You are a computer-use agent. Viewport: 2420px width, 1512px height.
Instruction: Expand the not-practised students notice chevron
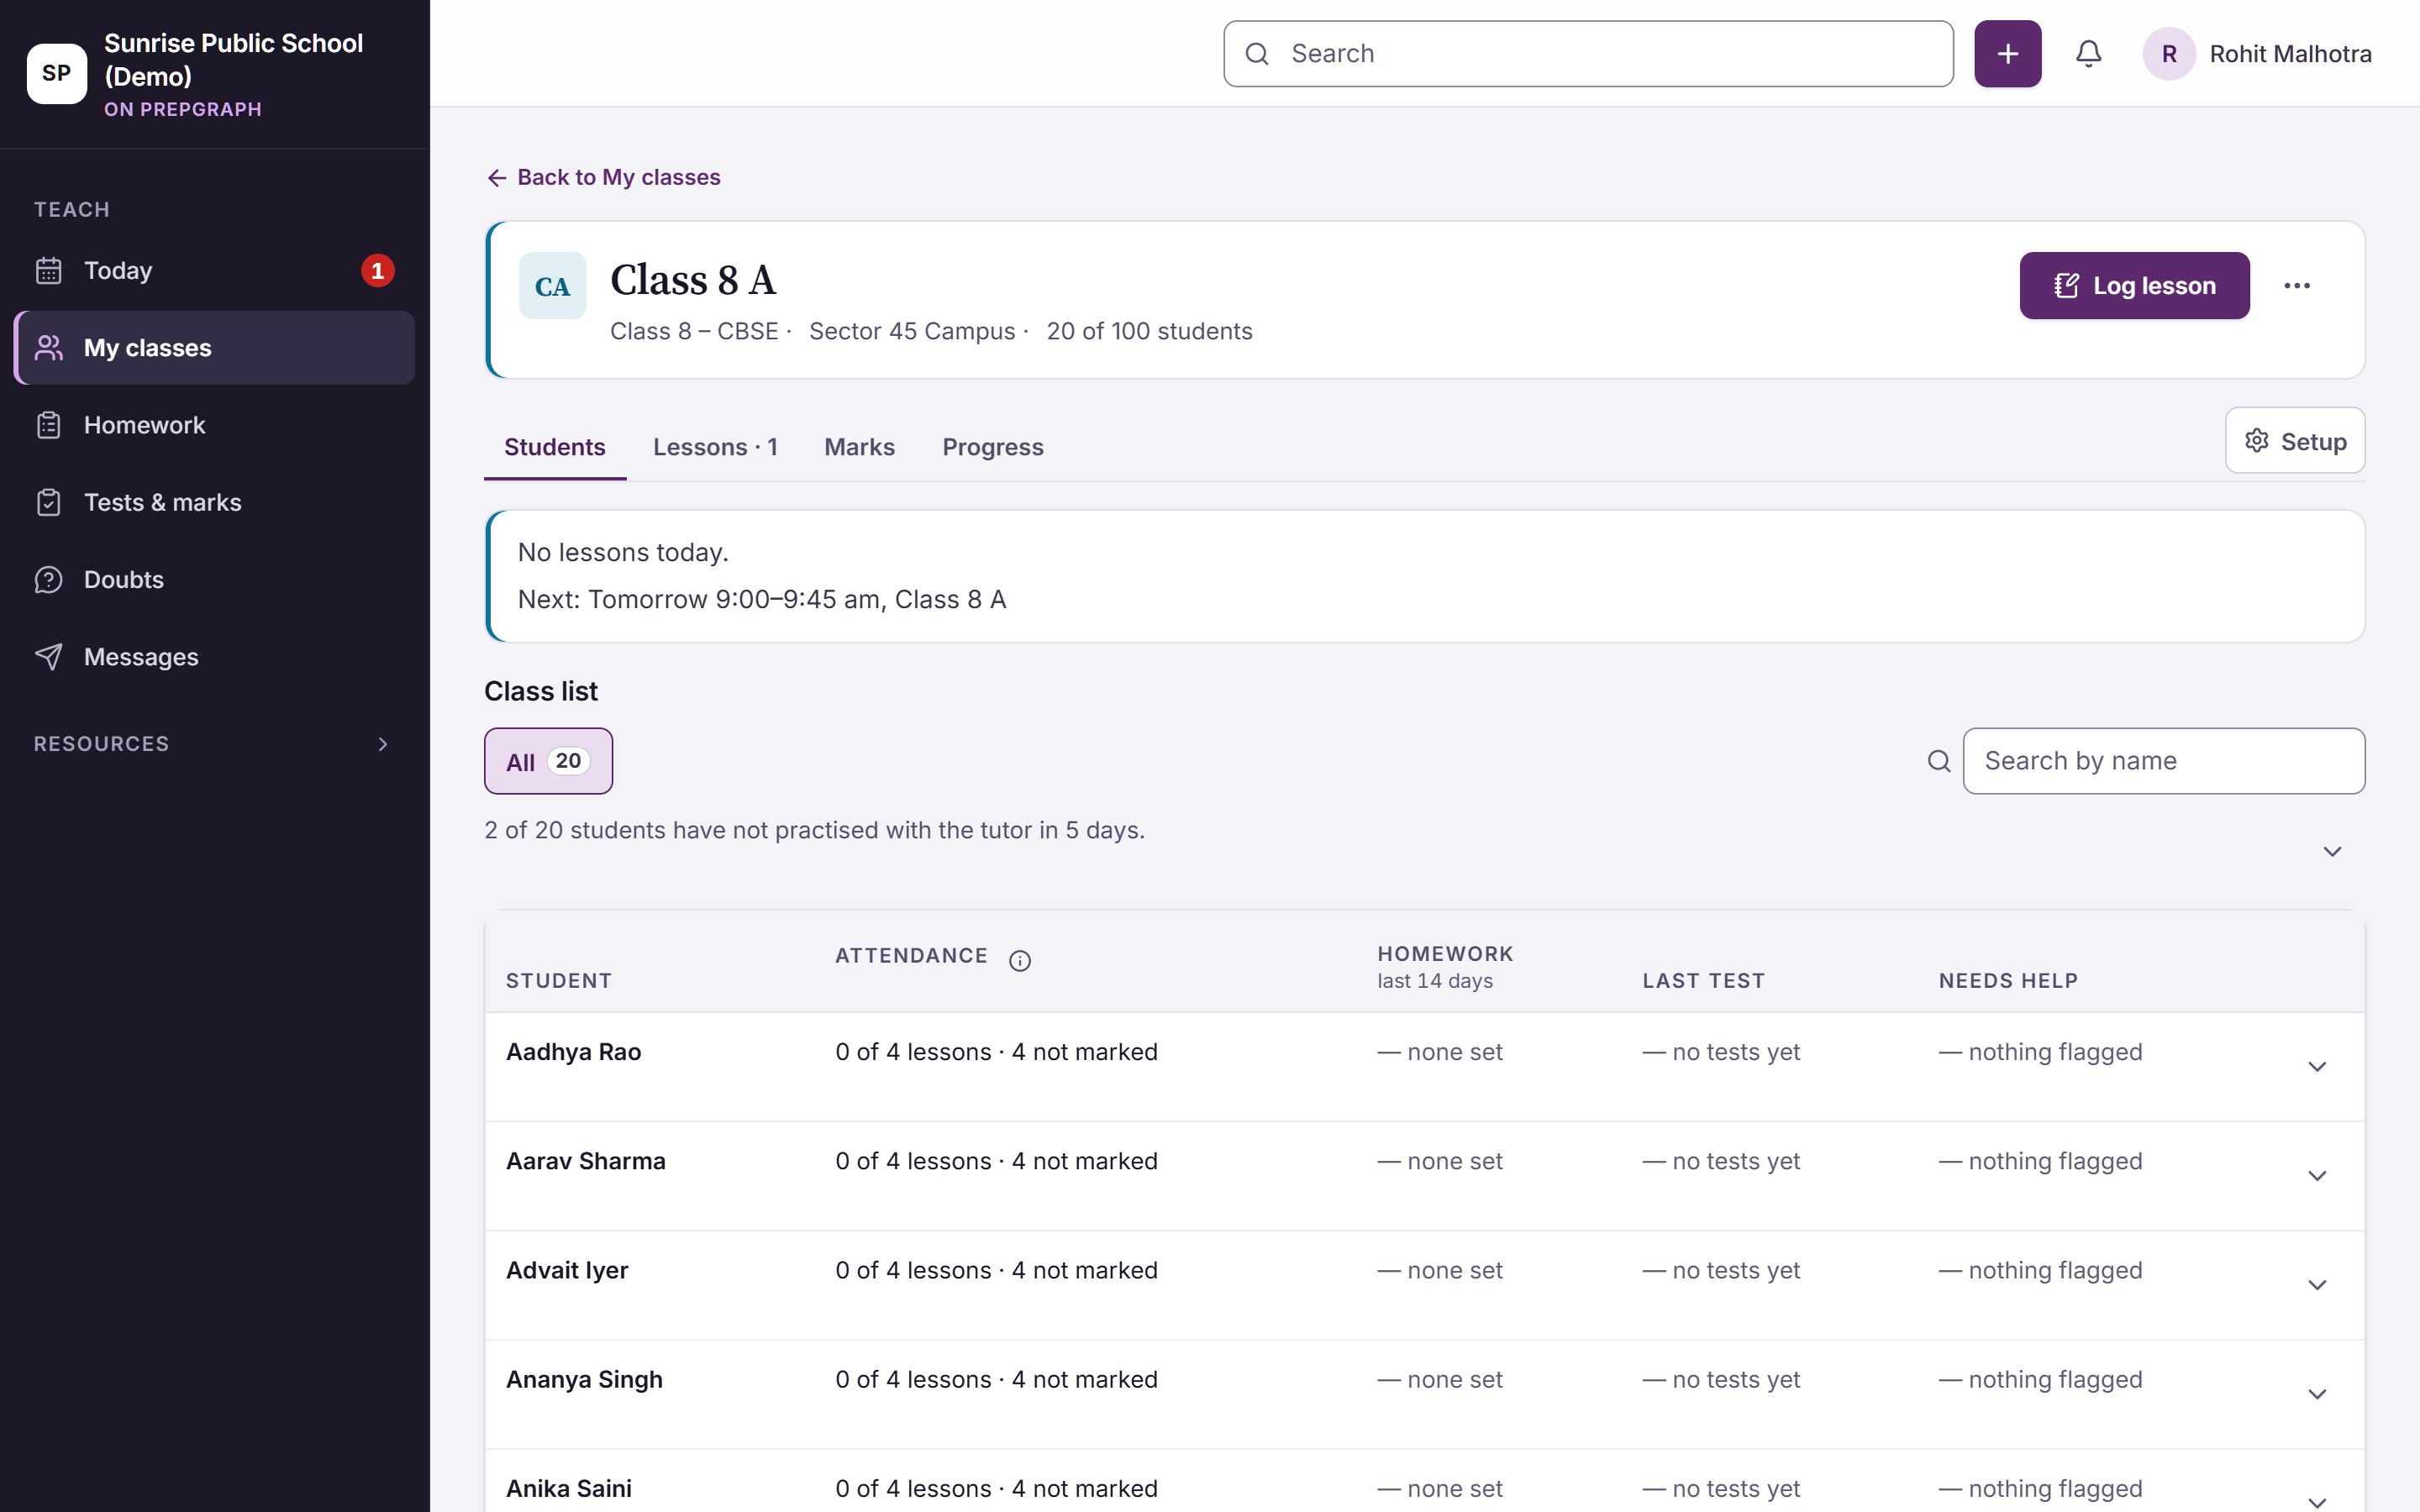(2332, 851)
